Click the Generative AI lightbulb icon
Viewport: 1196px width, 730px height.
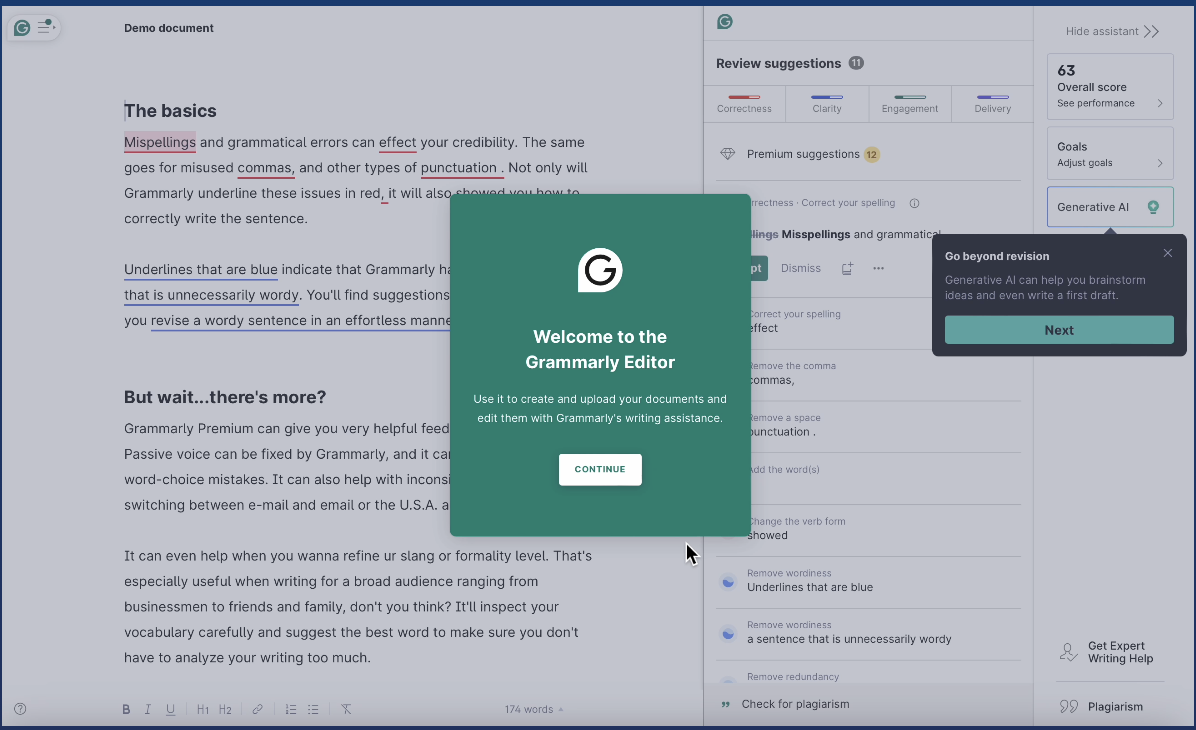pos(1153,207)
